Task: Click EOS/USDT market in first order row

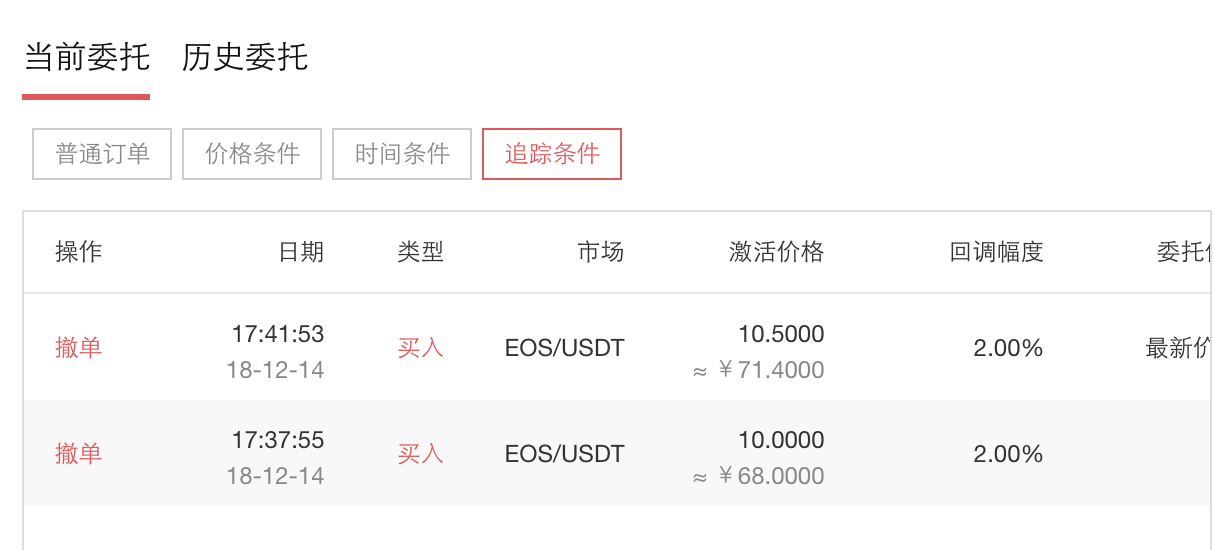Action: [x=564, y=348]
